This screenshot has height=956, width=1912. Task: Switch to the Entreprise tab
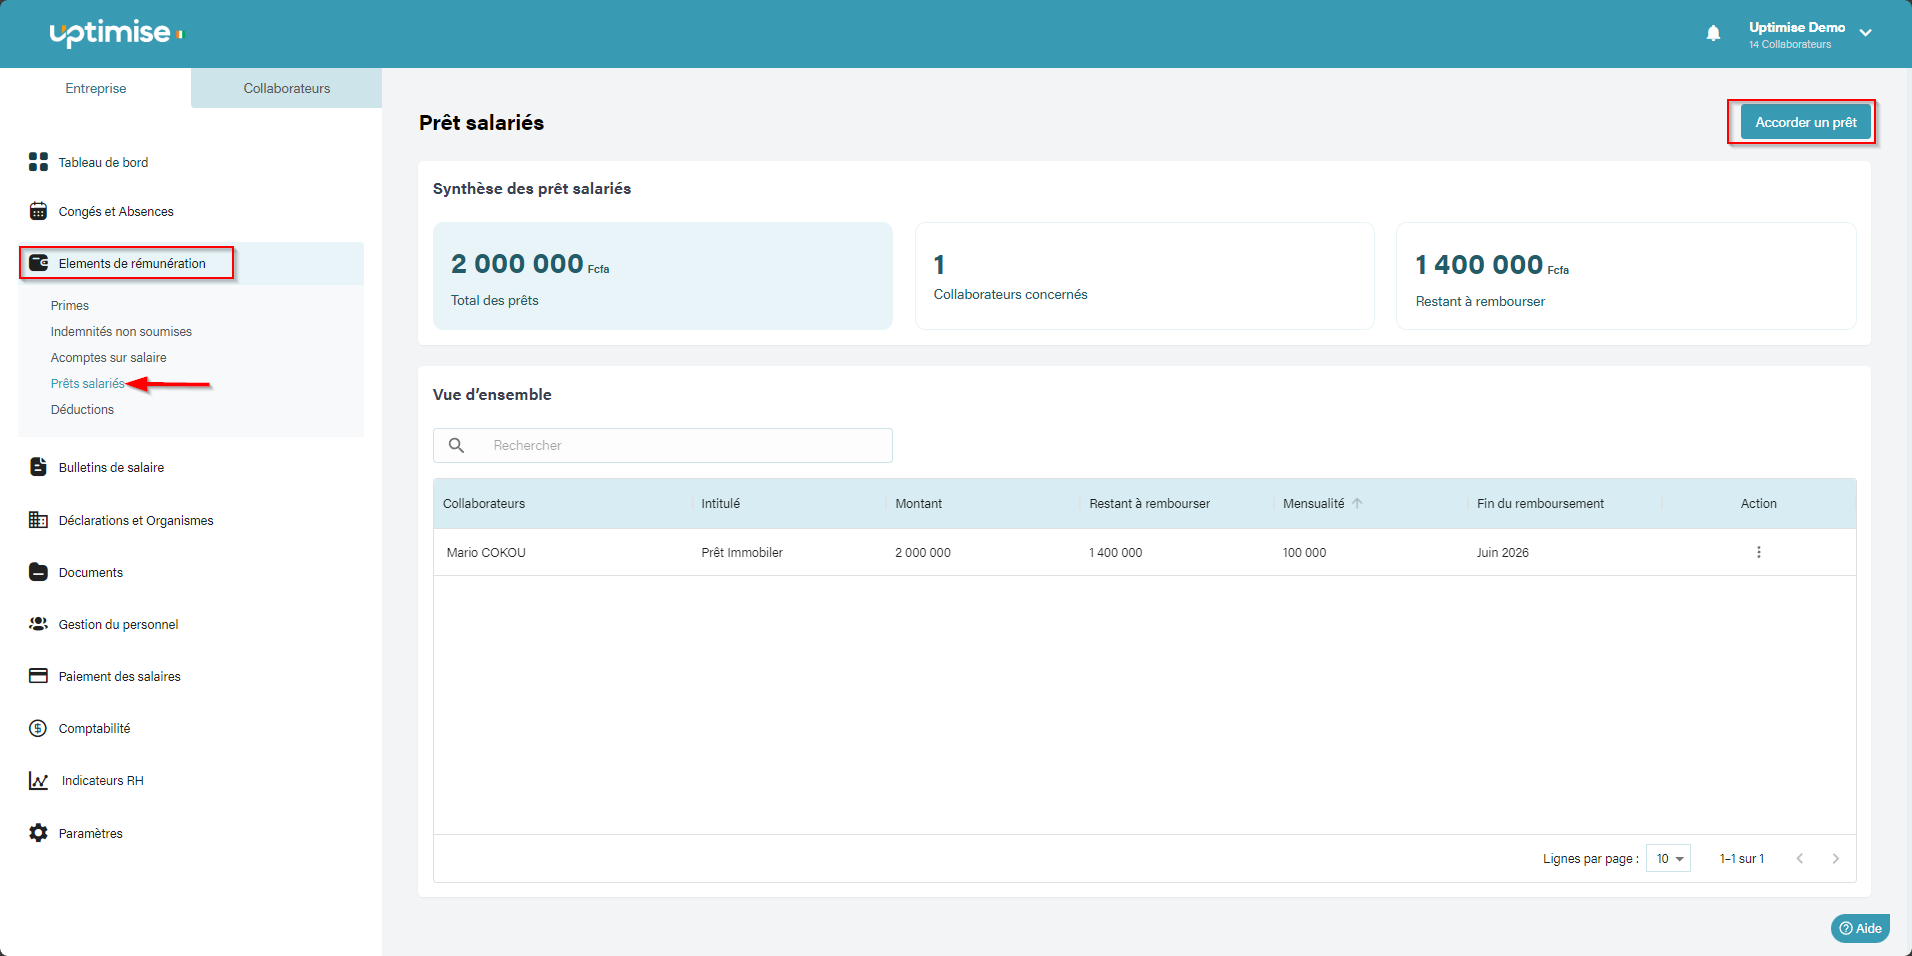pyautogui.click(x=96, y=88)
